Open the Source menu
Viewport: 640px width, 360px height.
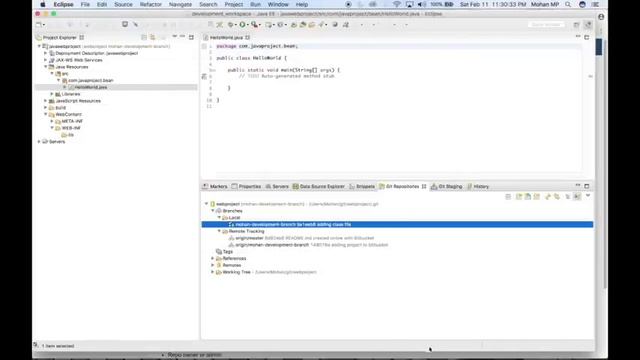(x=123, y=4)
